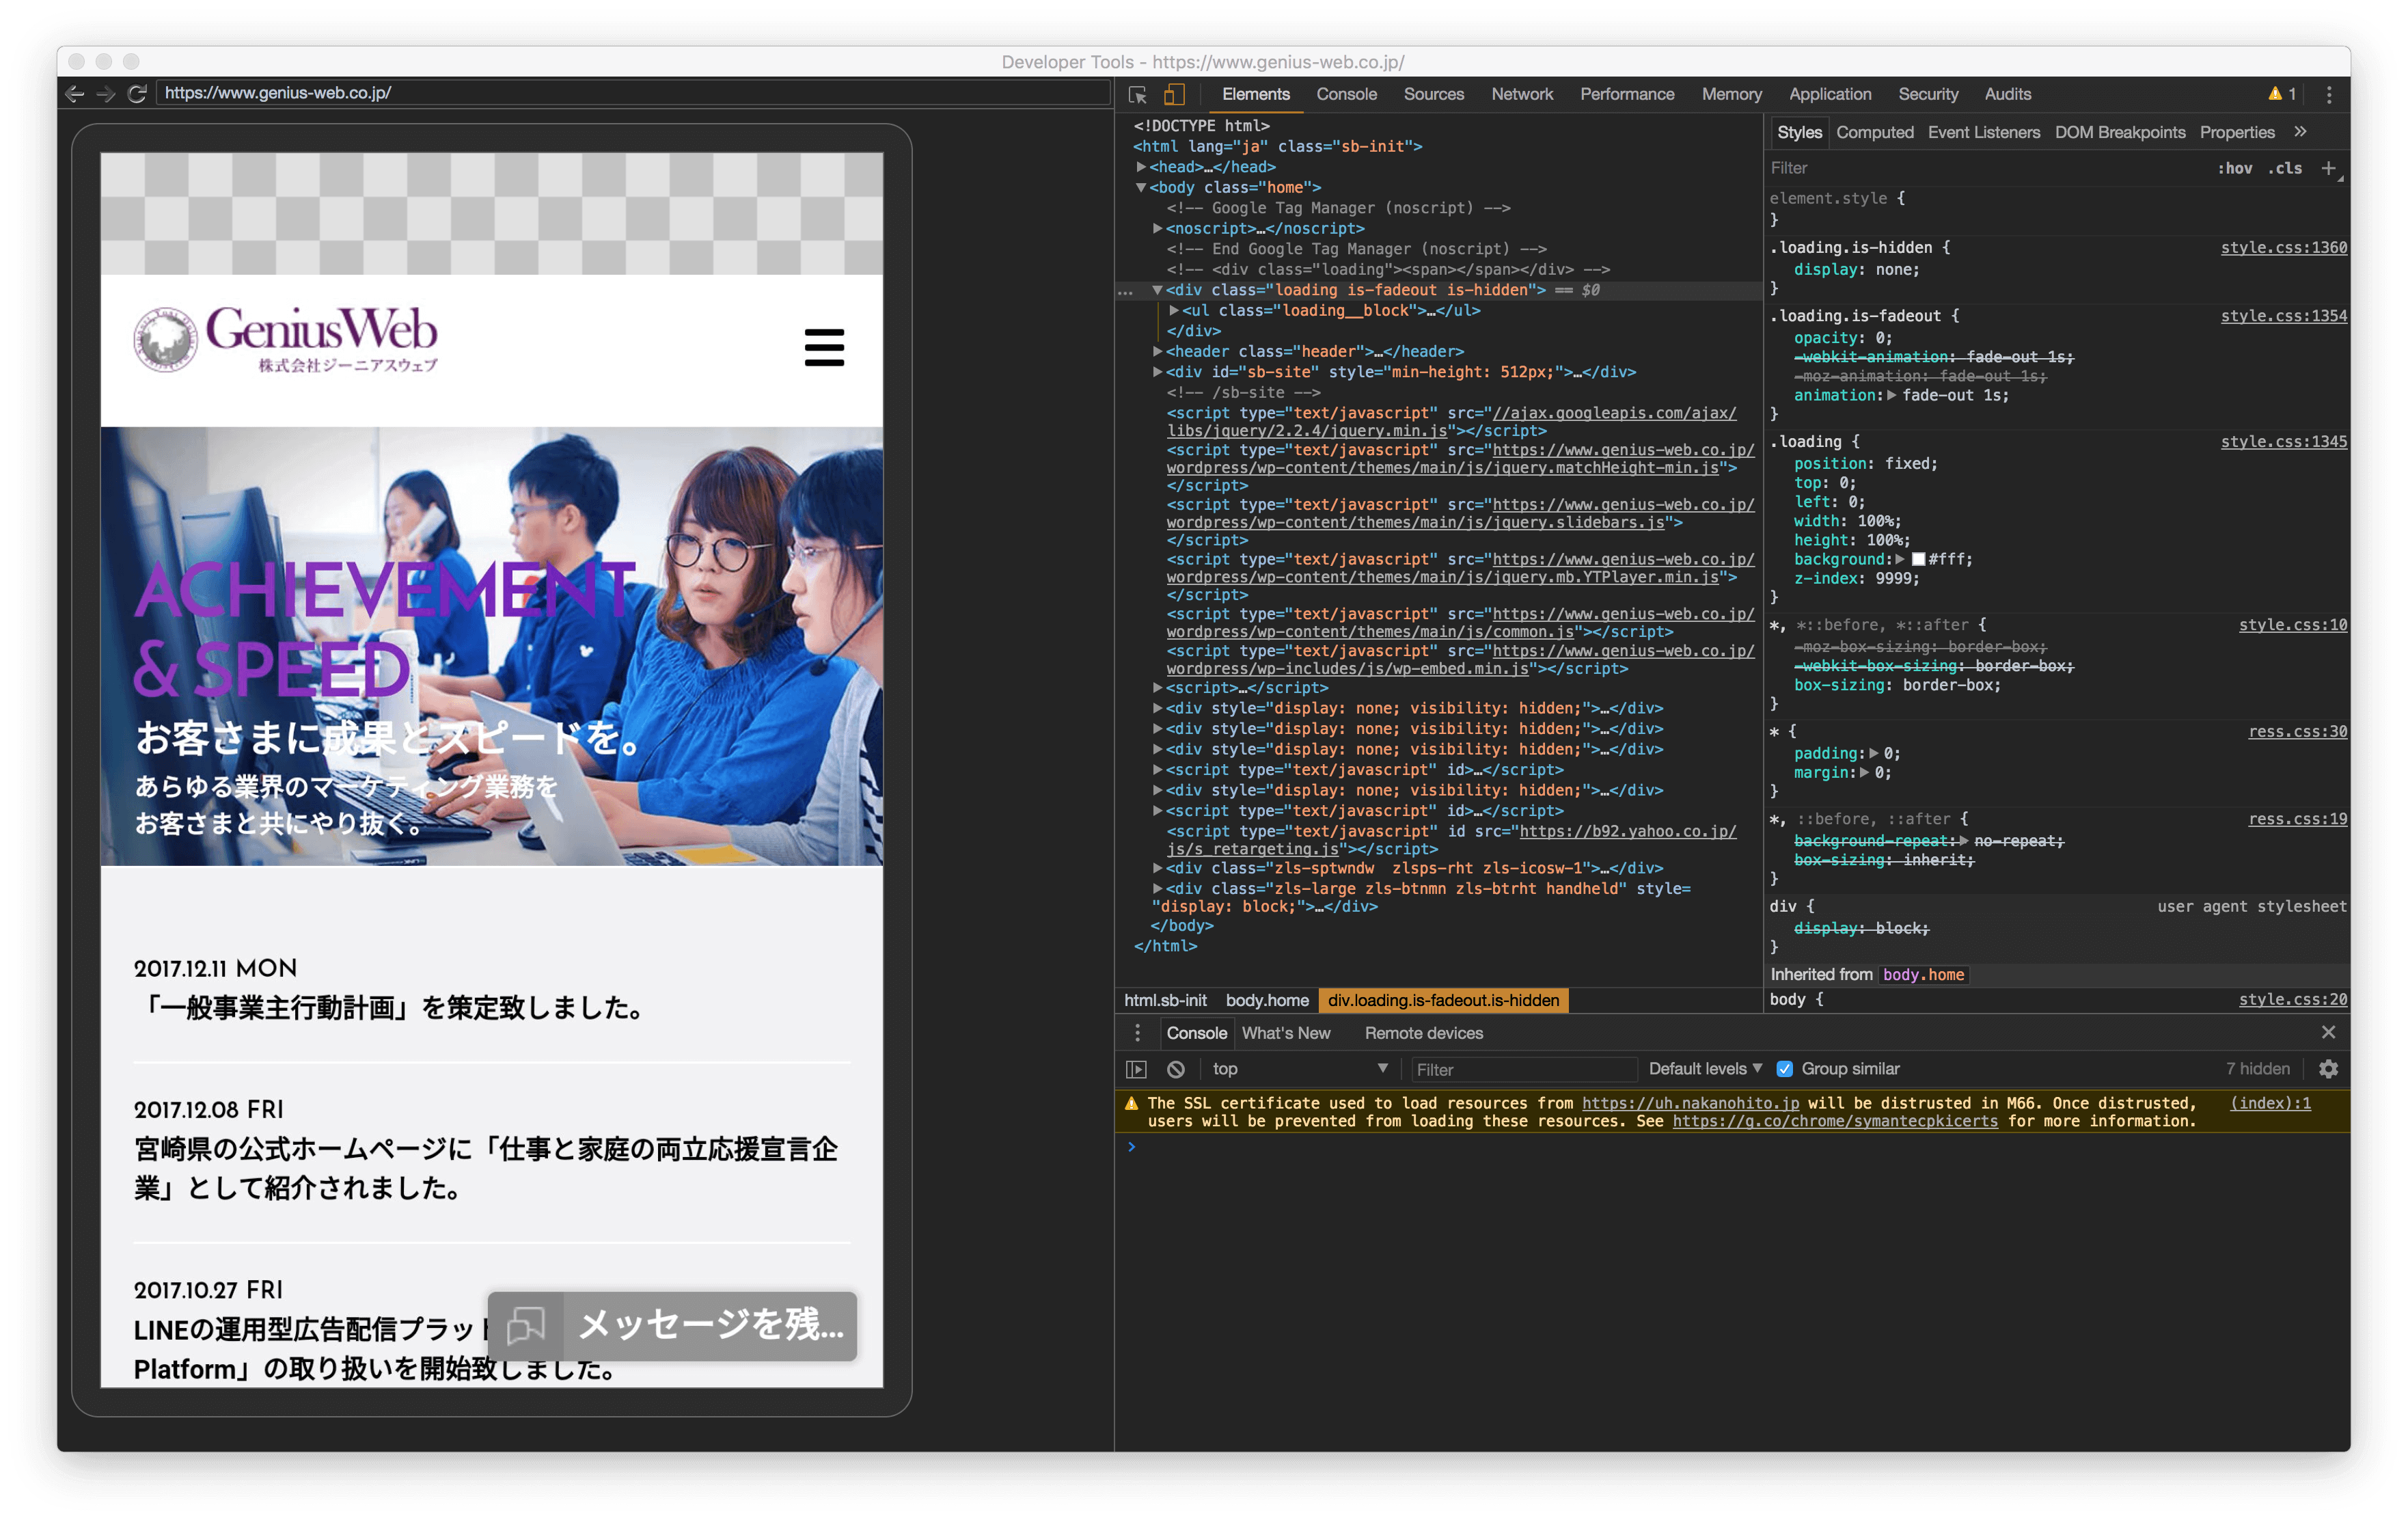
Task: Click the inspect element picker icon
Action: coord(1137,94)
